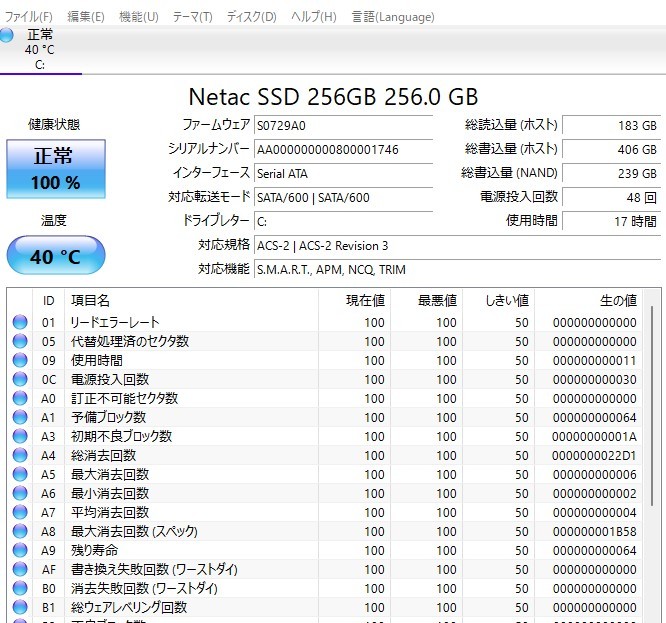Viewport: 666px width, 623px height.
Task: Click the status icon beside 残り寿命
Action: [x=19, y=551]
